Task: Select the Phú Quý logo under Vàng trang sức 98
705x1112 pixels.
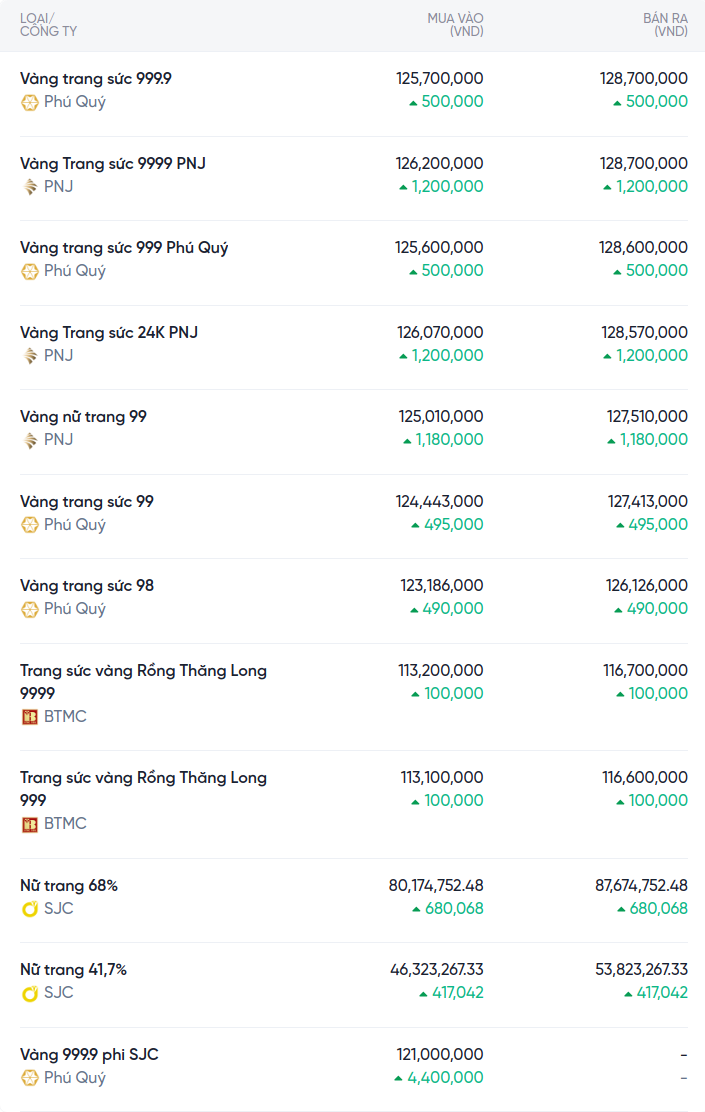Action: [x=30, y=609]
